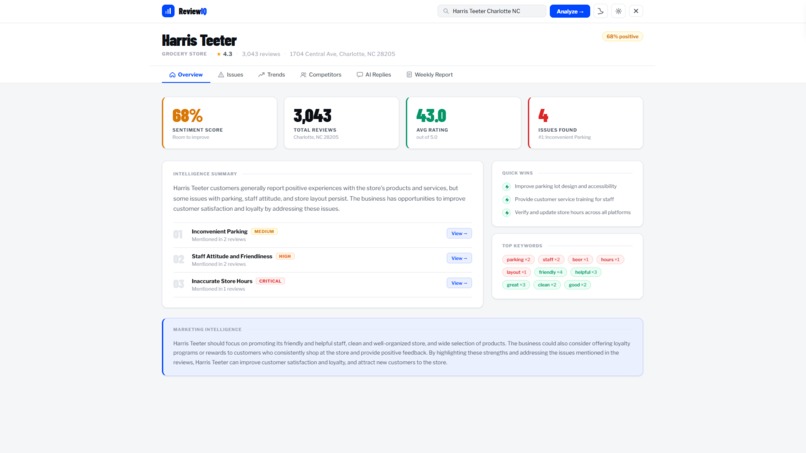The height and width of the screenshot is (453, 806).
Task: Click the MEDIUM severity badge
Action: pos(264,231)
